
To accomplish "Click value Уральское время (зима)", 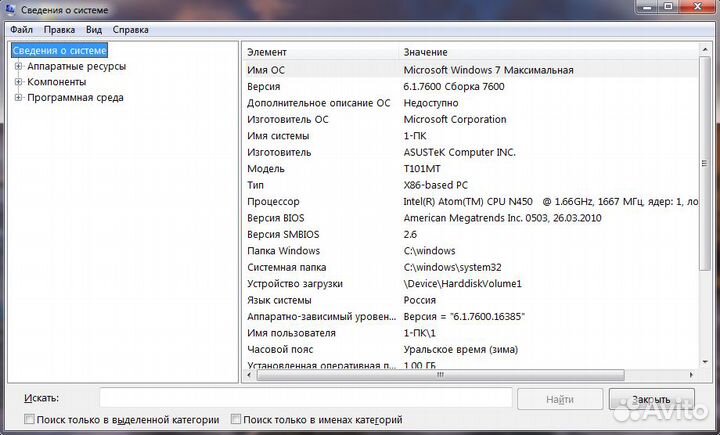I will click(461, 350).
